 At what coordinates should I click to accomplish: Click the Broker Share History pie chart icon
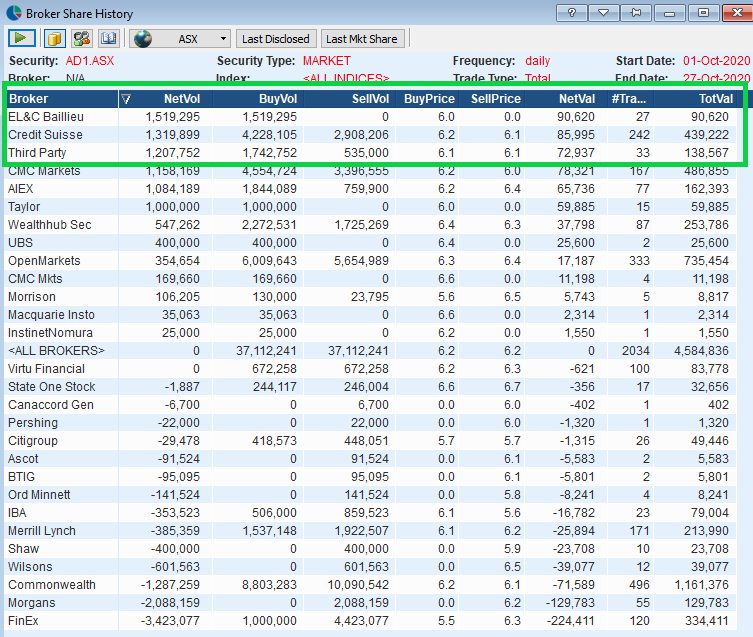(x=13, y=13)
